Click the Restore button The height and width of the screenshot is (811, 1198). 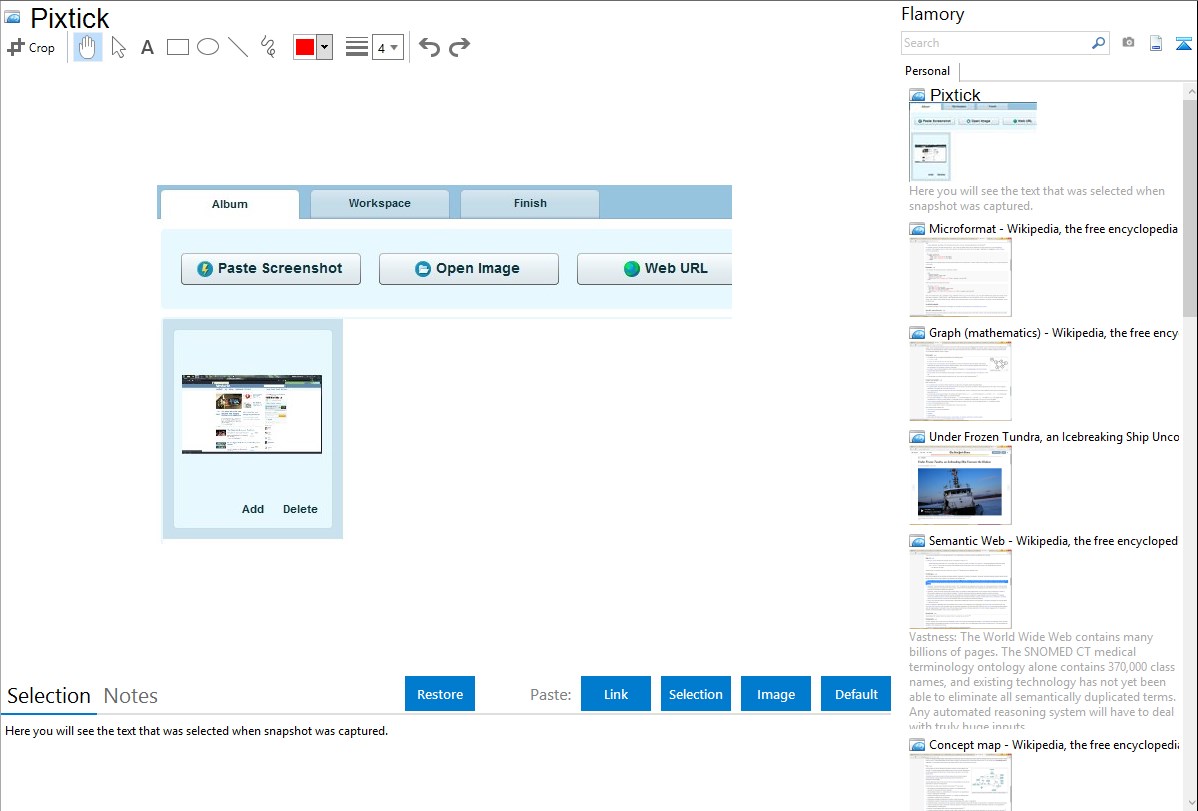(440, 694)
